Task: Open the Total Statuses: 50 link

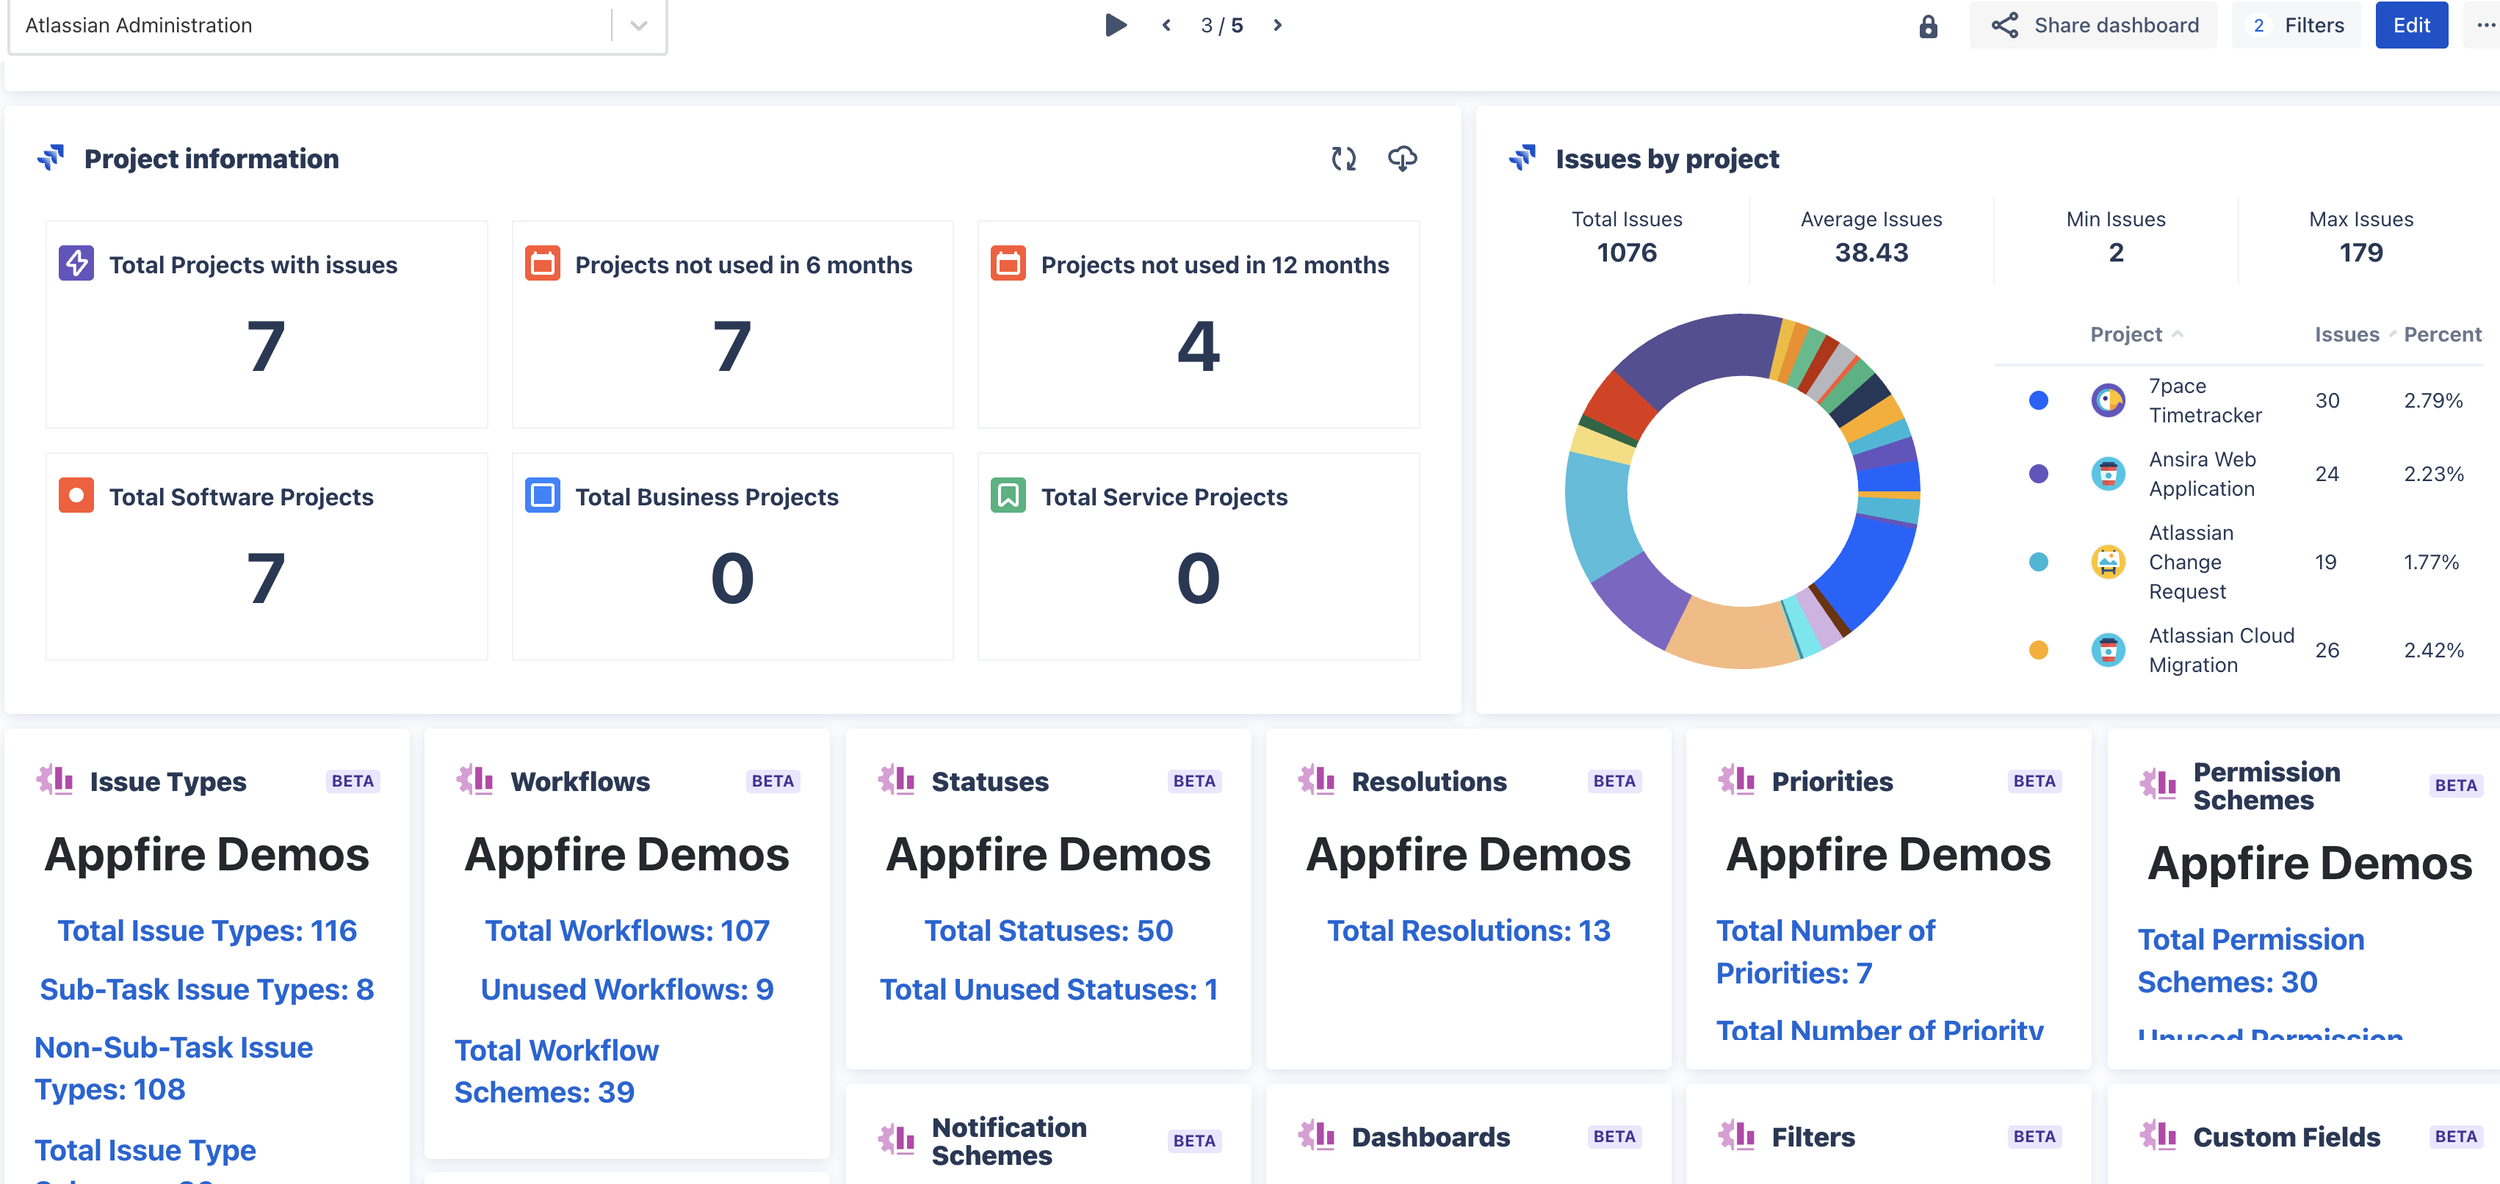Action: click(1048, 931)
